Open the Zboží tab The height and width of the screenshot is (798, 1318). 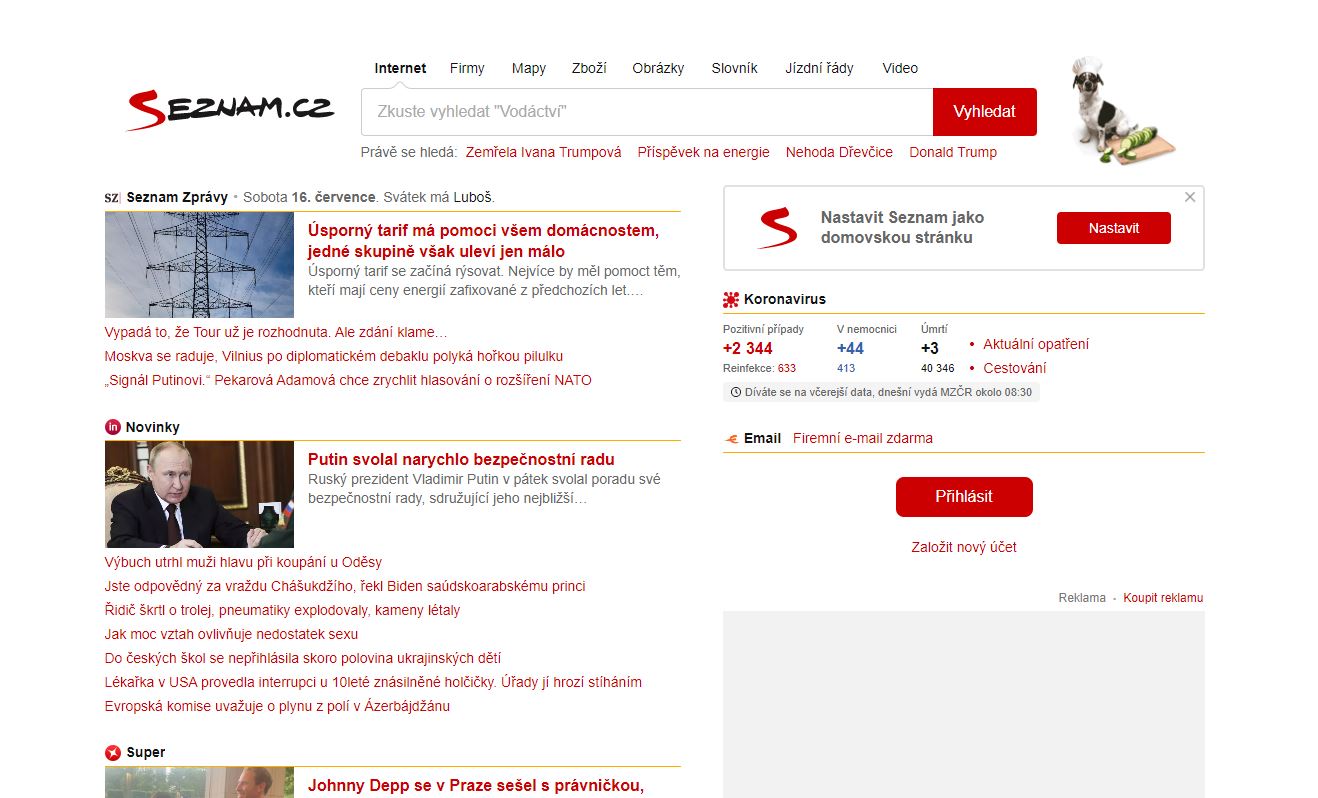[589, 68]
